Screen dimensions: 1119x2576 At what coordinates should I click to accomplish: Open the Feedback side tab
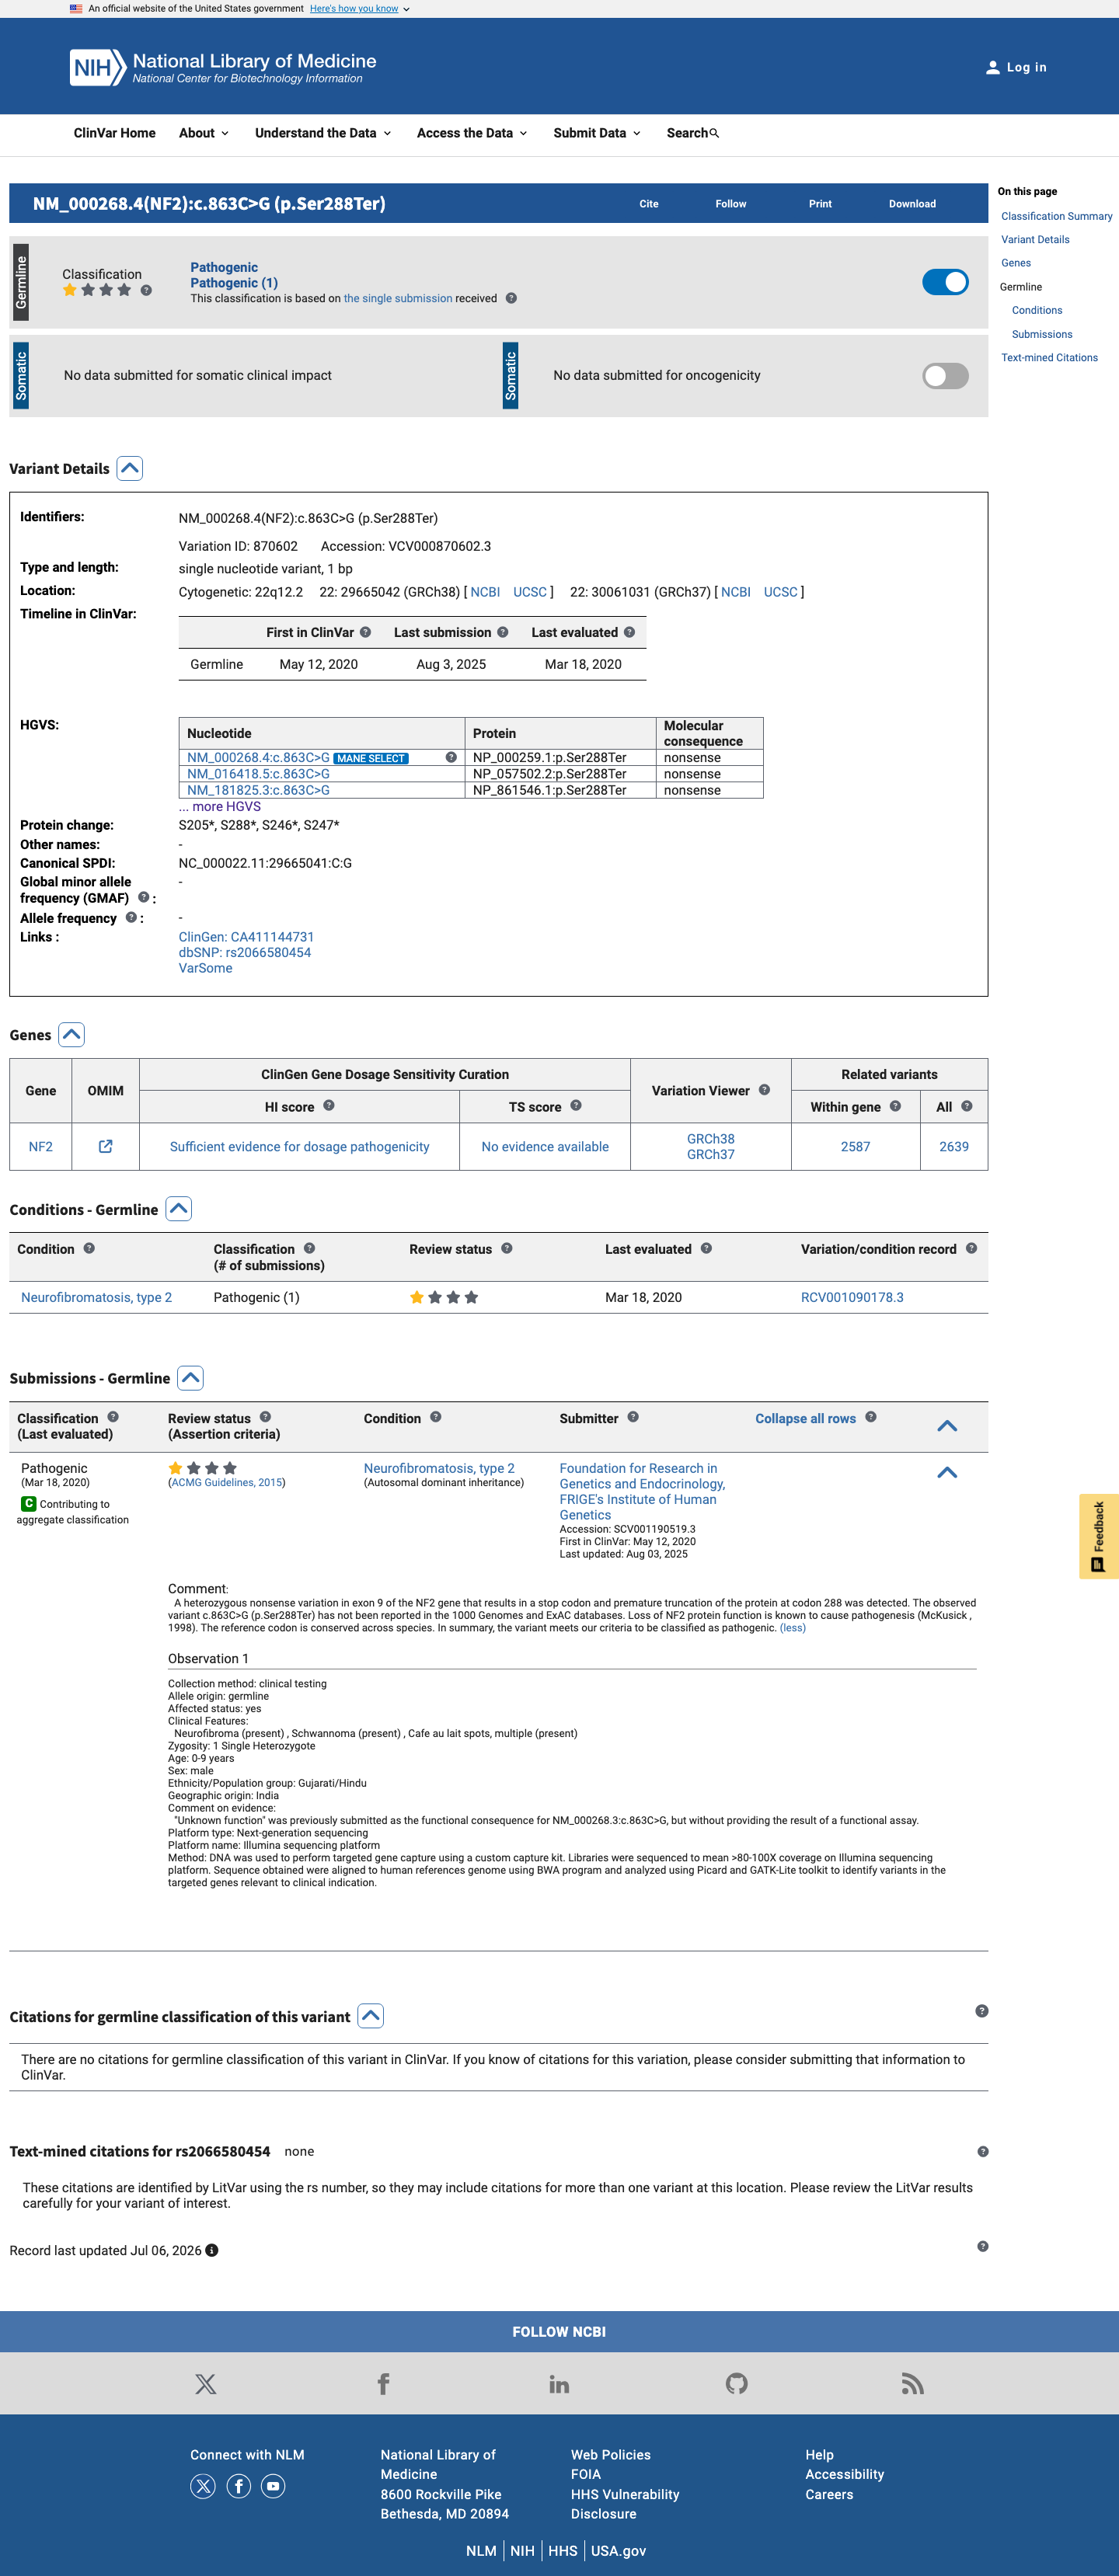1098,1535
